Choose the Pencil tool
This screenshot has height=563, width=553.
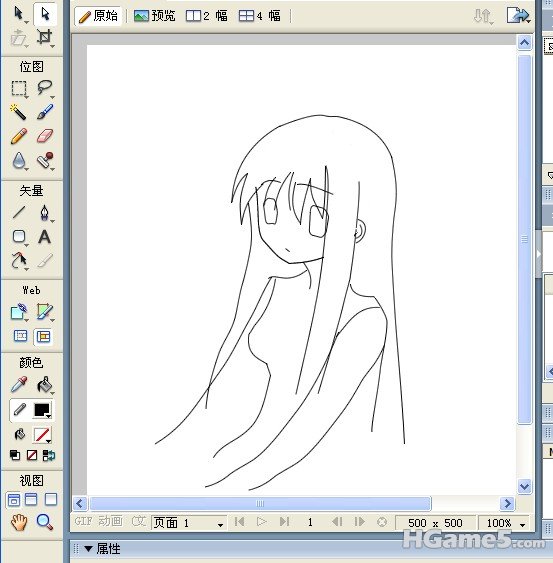click(x=18, y=136)
